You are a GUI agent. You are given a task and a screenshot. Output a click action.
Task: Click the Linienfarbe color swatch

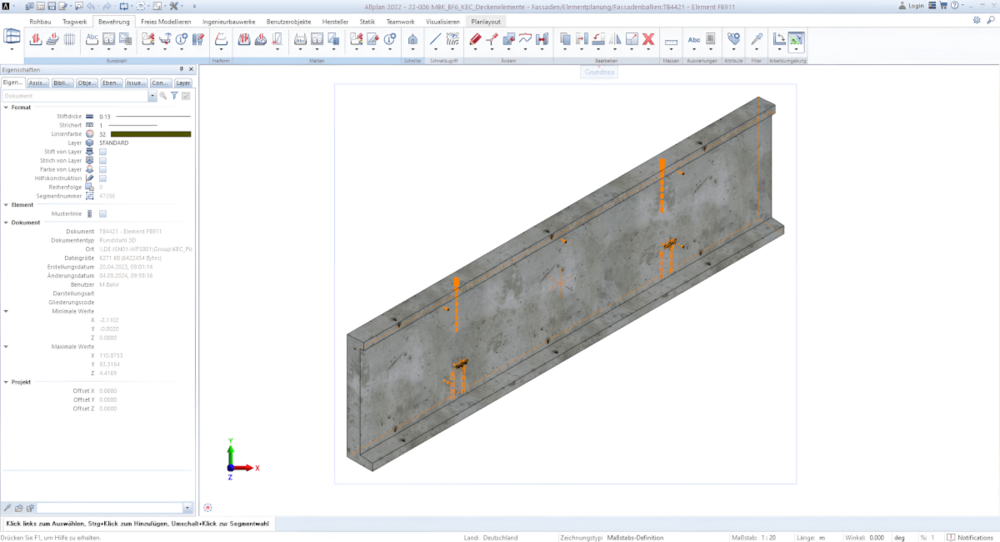coord(150,133)
